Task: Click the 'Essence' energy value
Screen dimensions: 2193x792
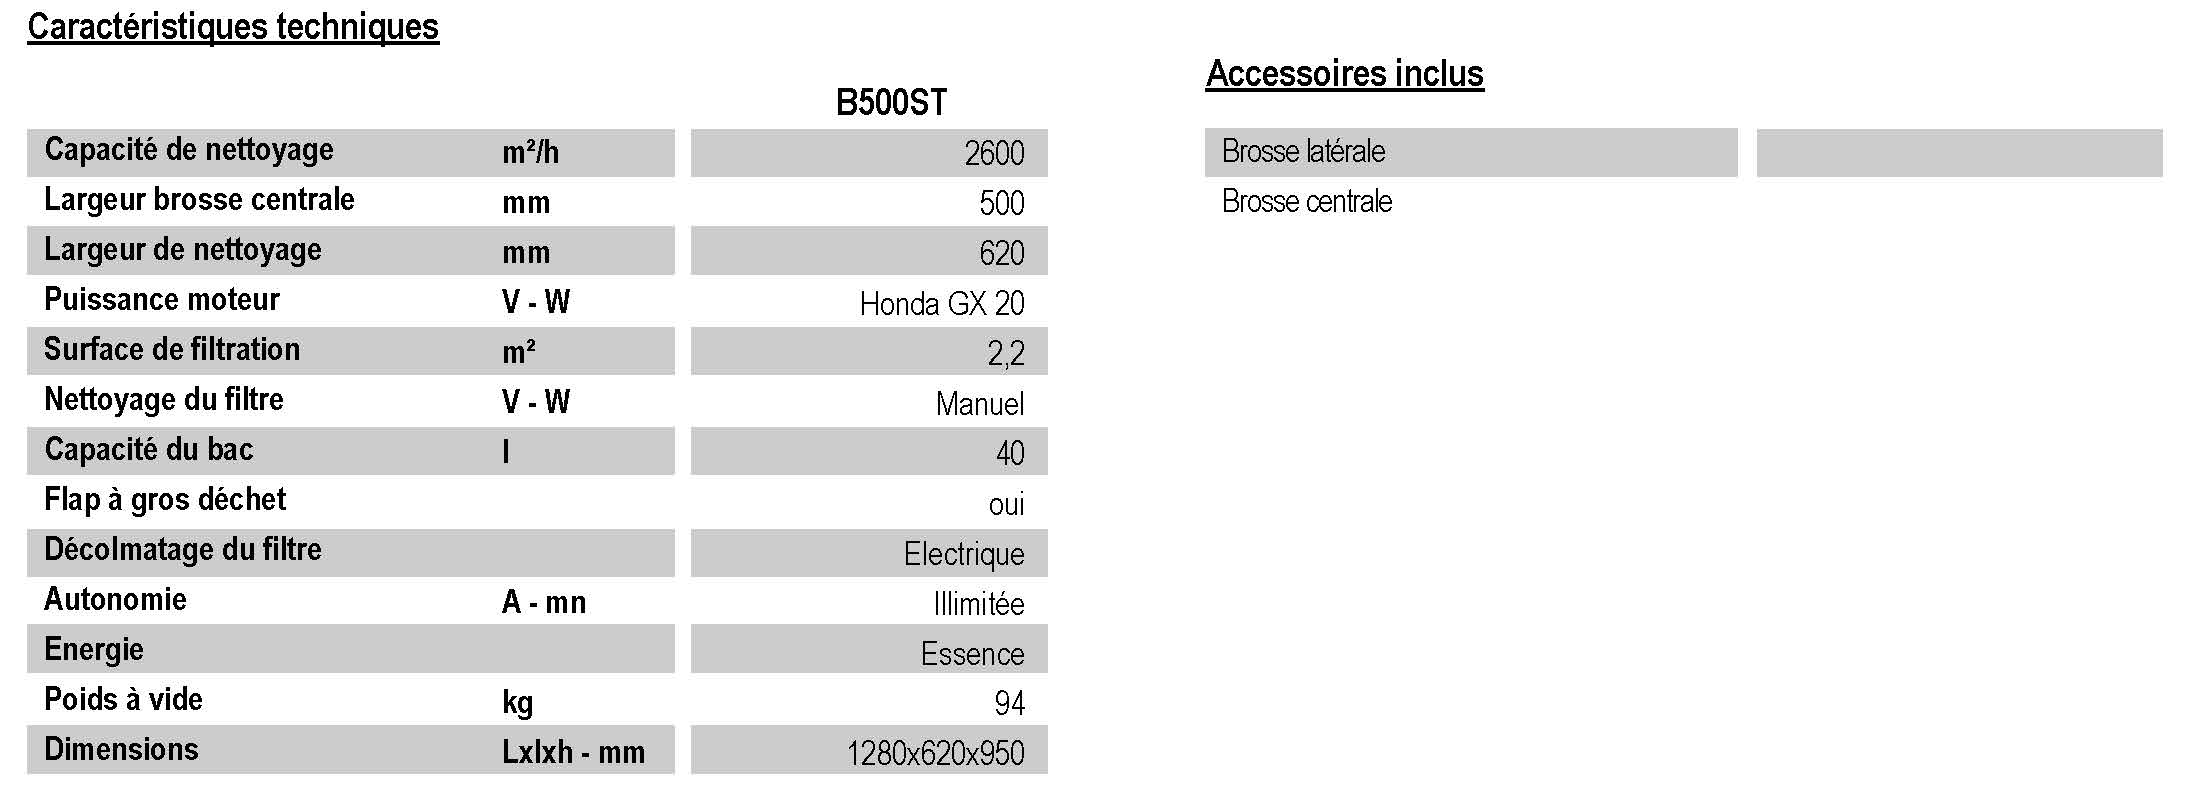Action: click(972, 653)
